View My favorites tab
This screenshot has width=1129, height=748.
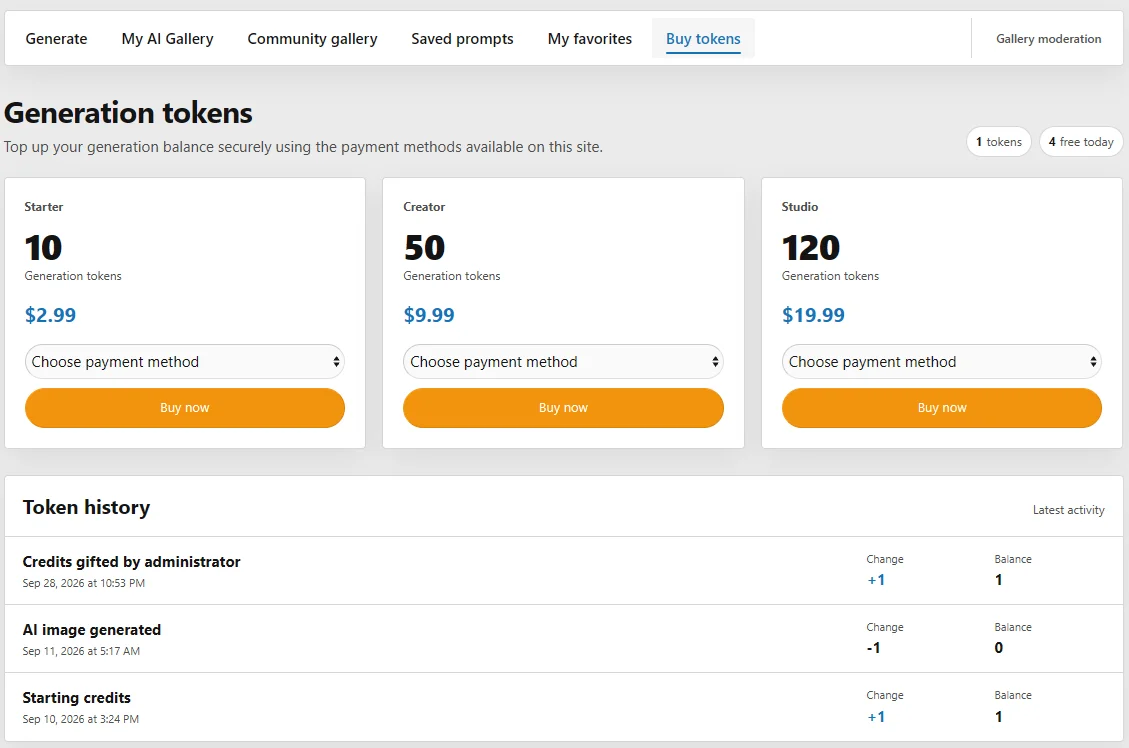[x=590, y=39]
